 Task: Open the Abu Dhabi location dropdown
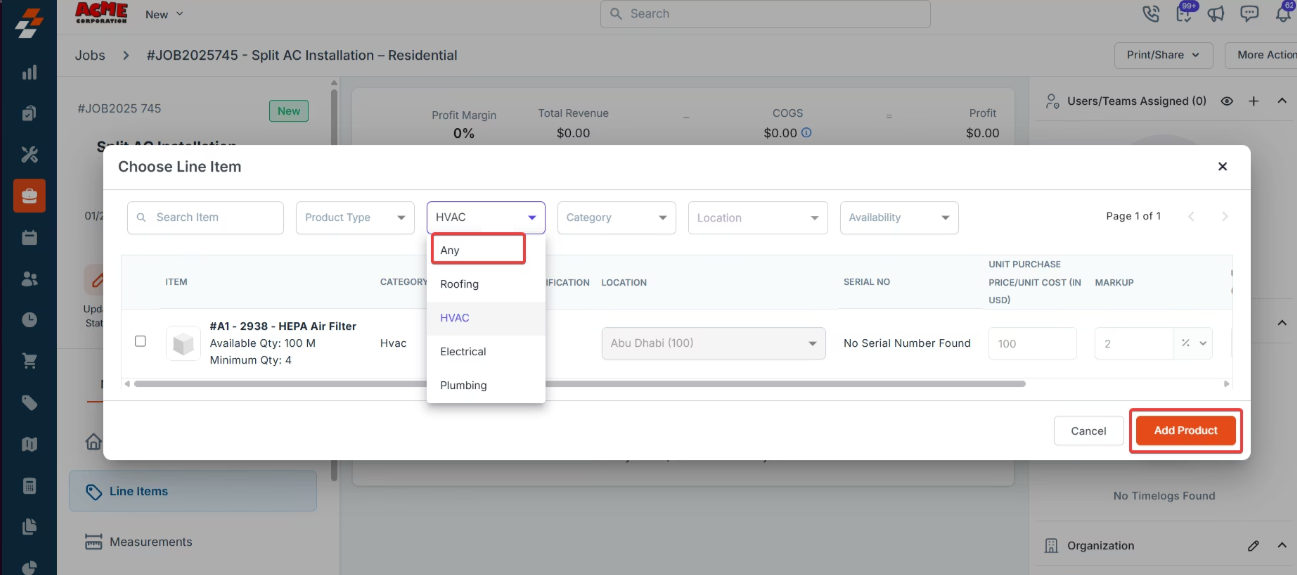pyautogui.click(x=713, y=343)
